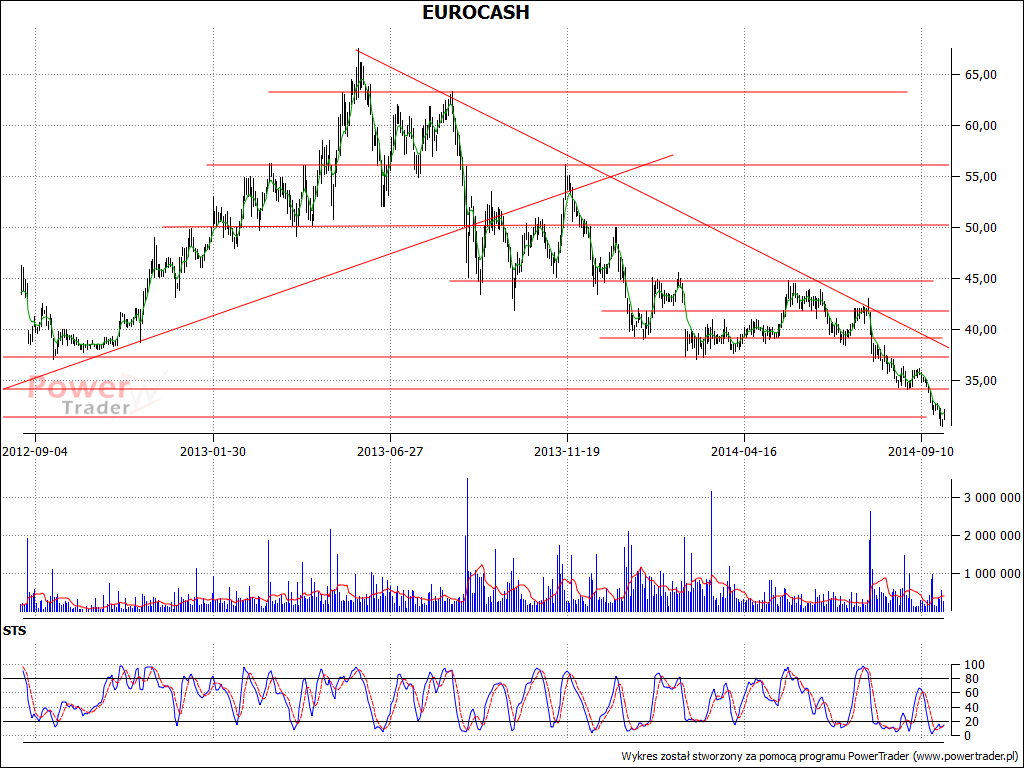The width and height of the screenshot is (1024, 768).
Task: Click the 40,00 price axis label
Action: pyautogui.click(x=980, y=330)
